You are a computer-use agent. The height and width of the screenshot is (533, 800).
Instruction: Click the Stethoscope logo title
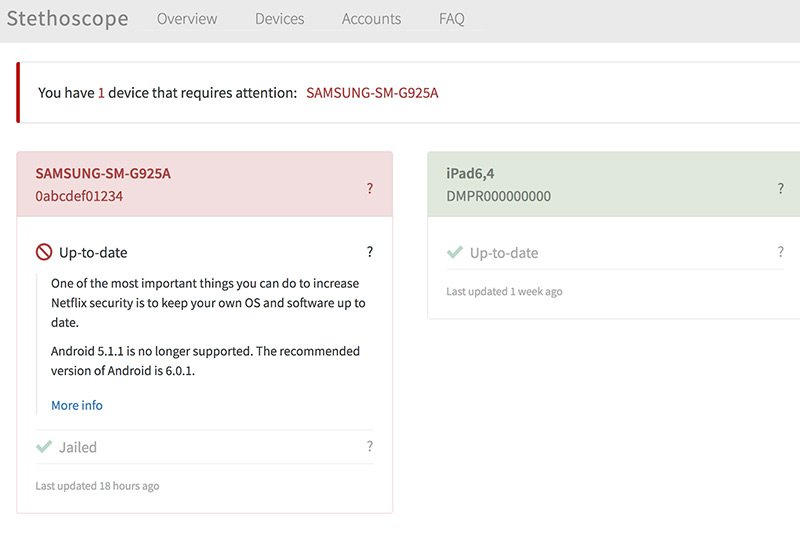[67, 19]
